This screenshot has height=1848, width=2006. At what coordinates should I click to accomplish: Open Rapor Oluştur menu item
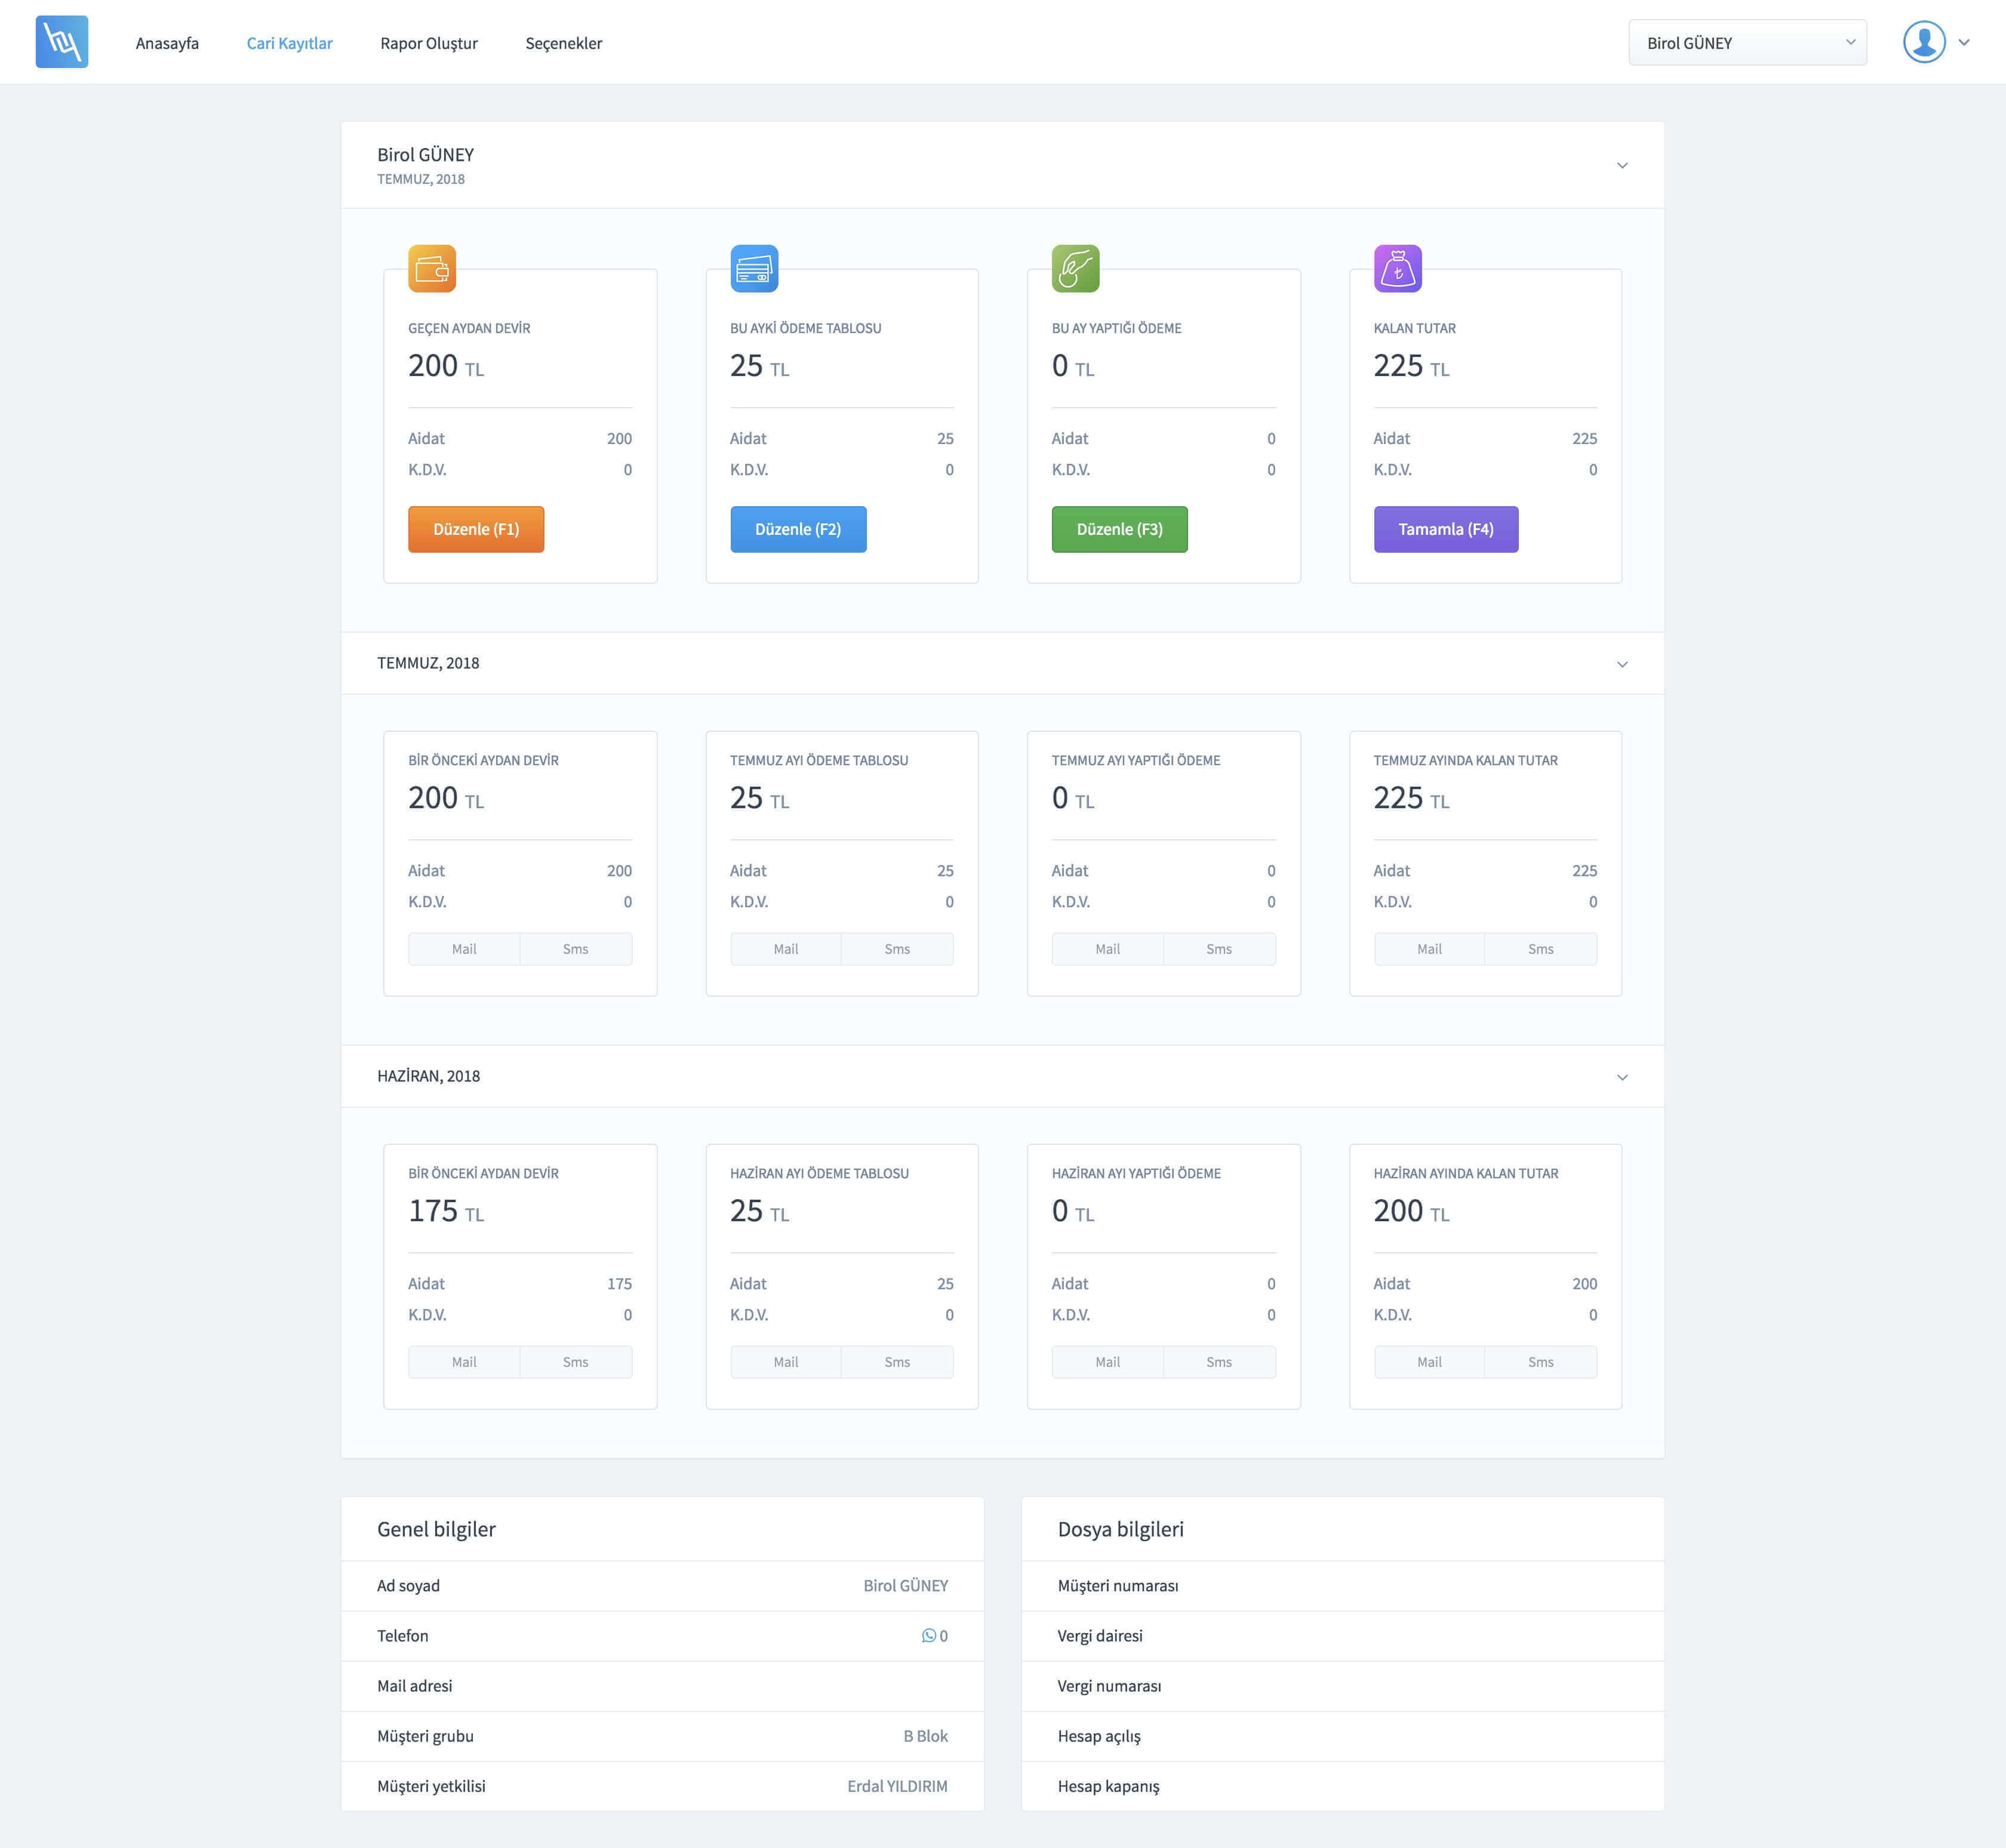pyautogui.click(x=429, y=43)
